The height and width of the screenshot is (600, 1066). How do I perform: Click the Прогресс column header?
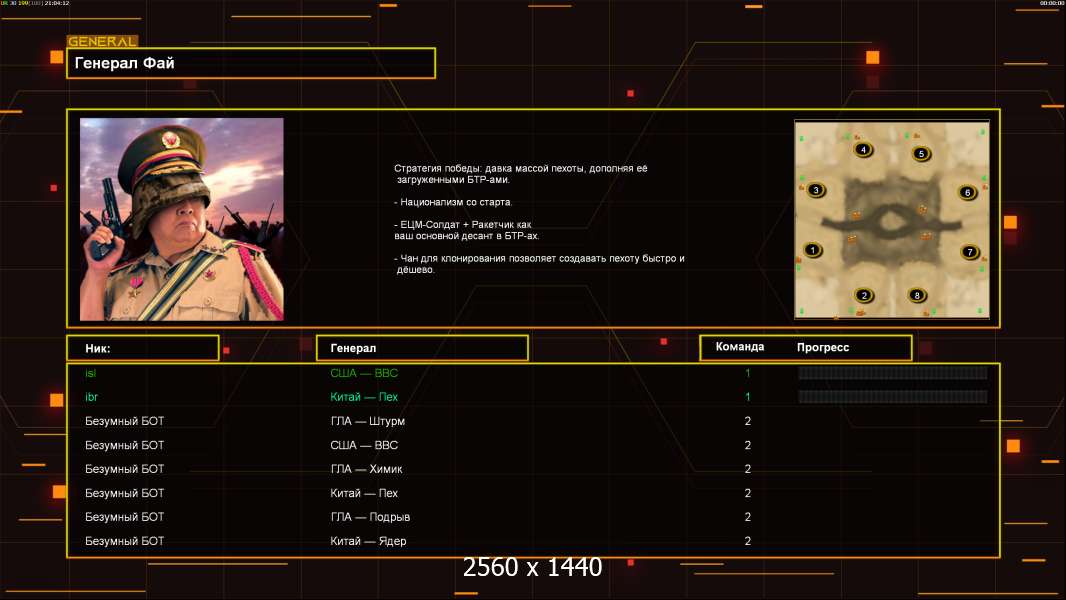click(823, 347)
